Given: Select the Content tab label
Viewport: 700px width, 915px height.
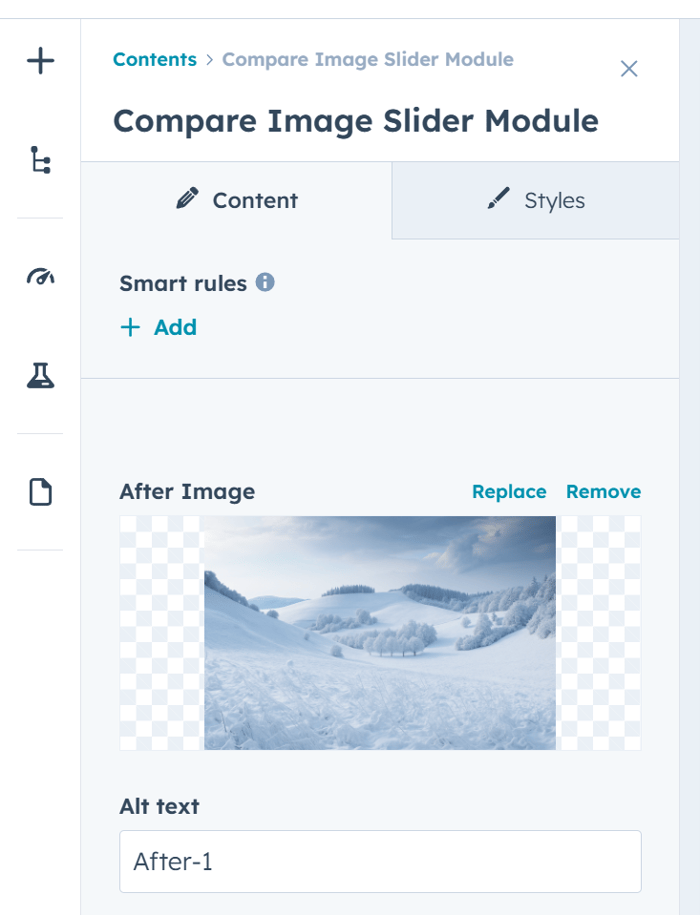Looking at the screenshot, I should (x=255, y=201).
